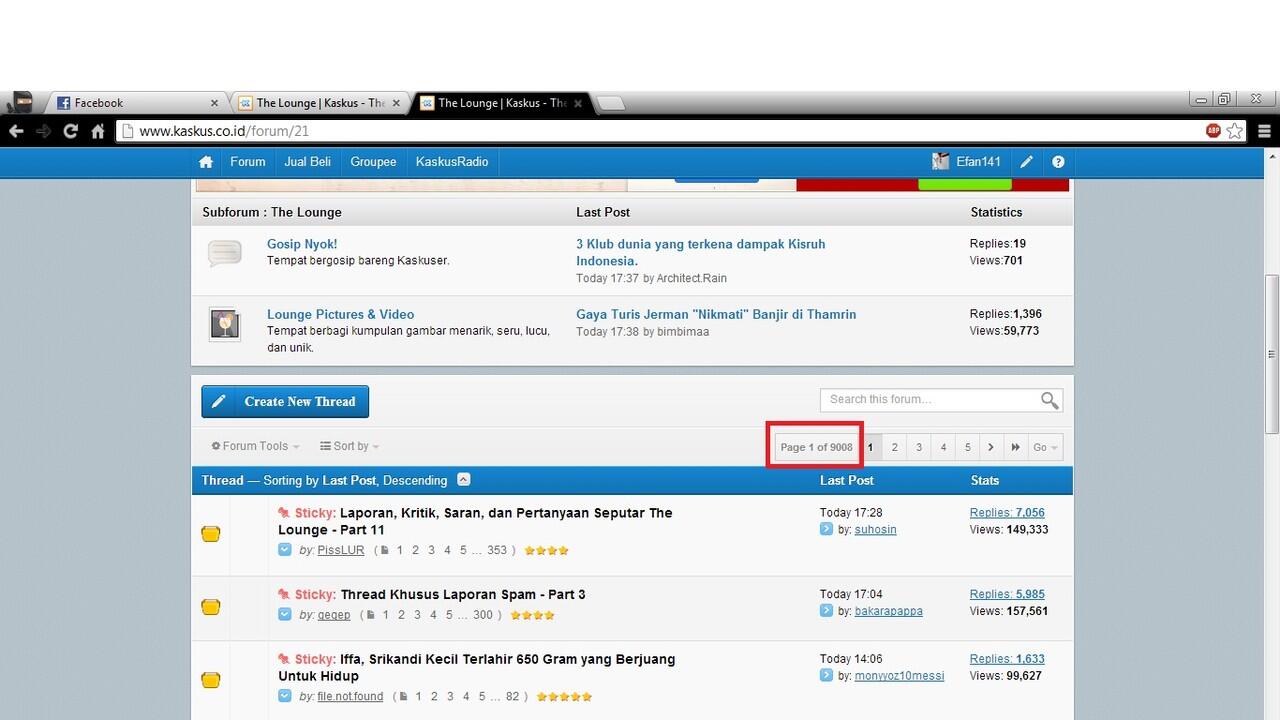Open user profile PissLUR
Screen dimensions: 1280x720
(x=341, y=550)
